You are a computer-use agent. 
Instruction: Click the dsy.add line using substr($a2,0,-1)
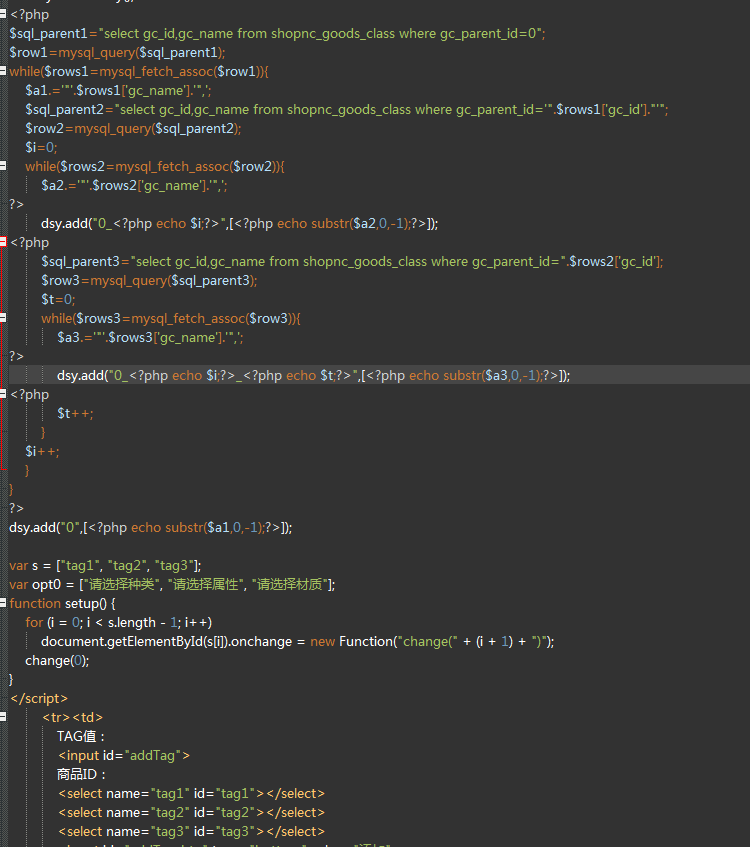tap(240, 224)
